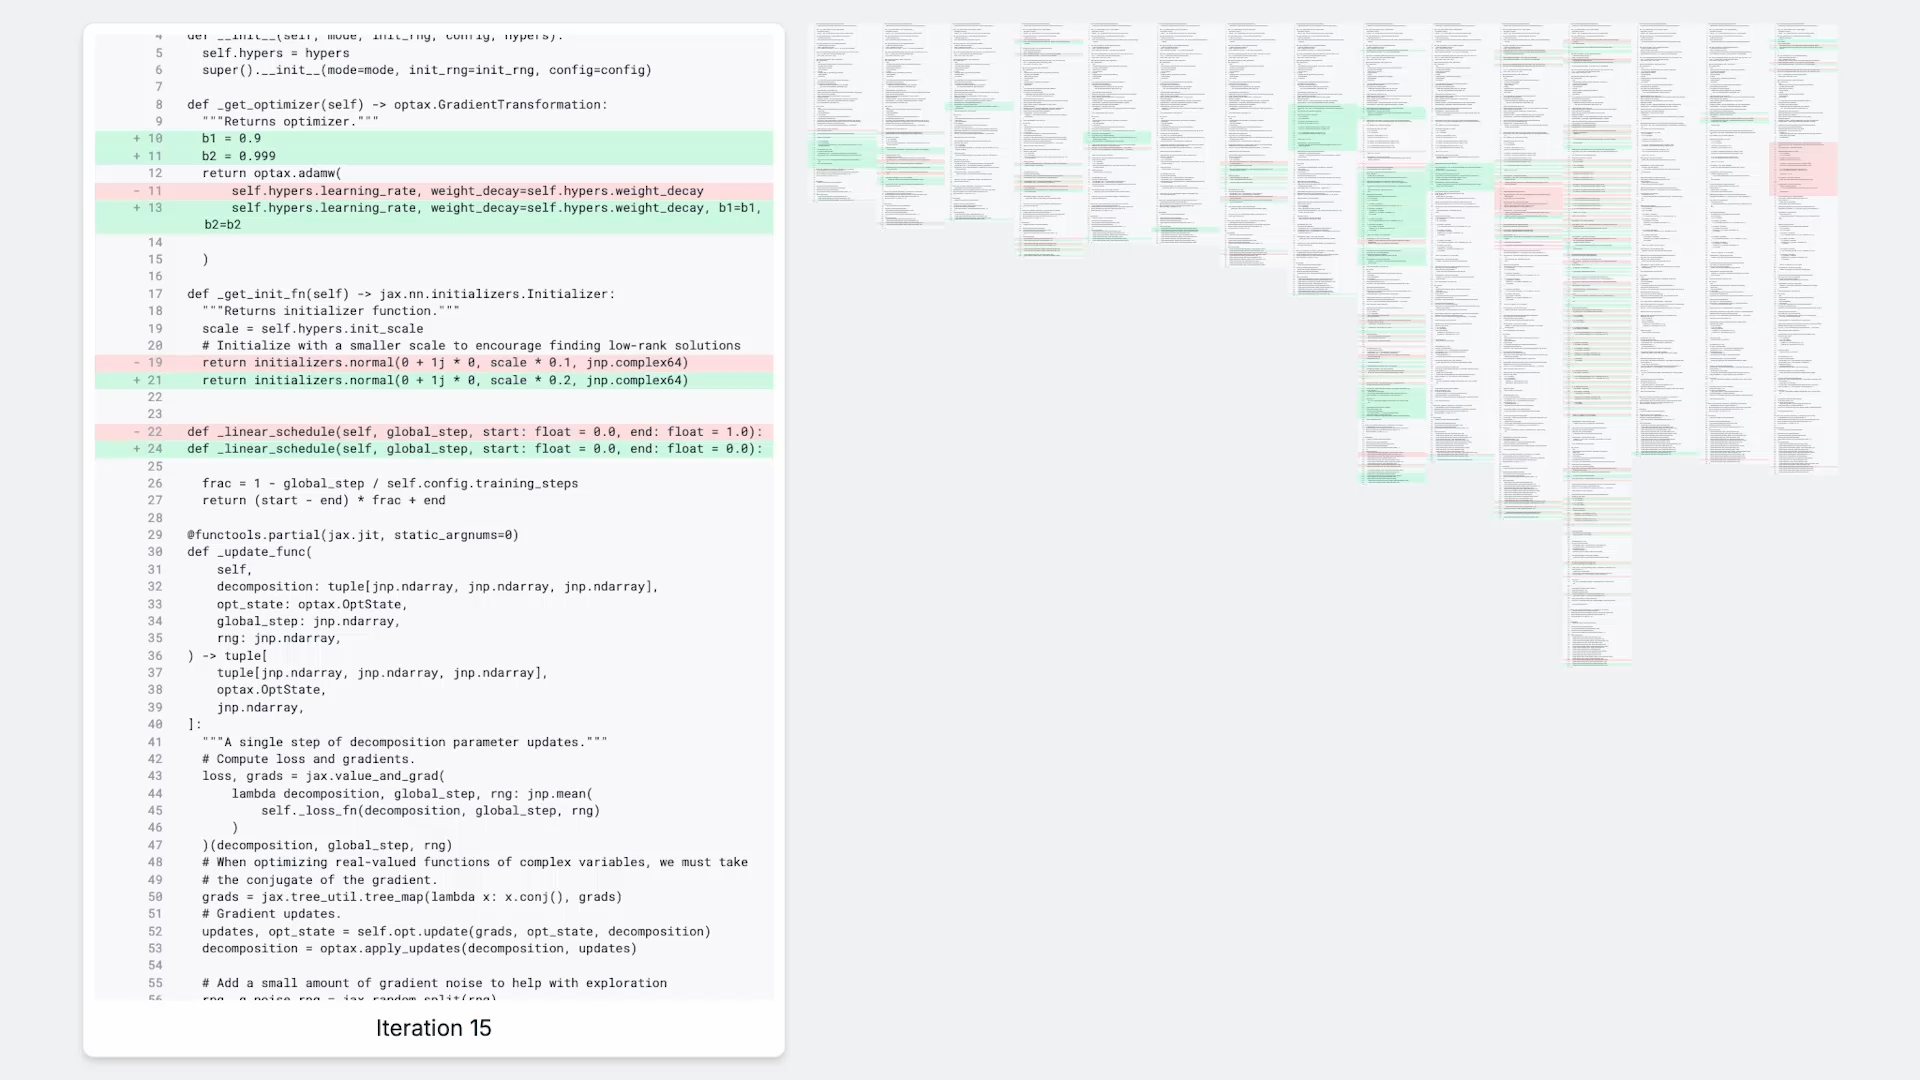Click the red removed block in rightmost thumbnail
Image resolution: width=1920 pixels, height=1080 pixels.
(x=1804, y=168)
